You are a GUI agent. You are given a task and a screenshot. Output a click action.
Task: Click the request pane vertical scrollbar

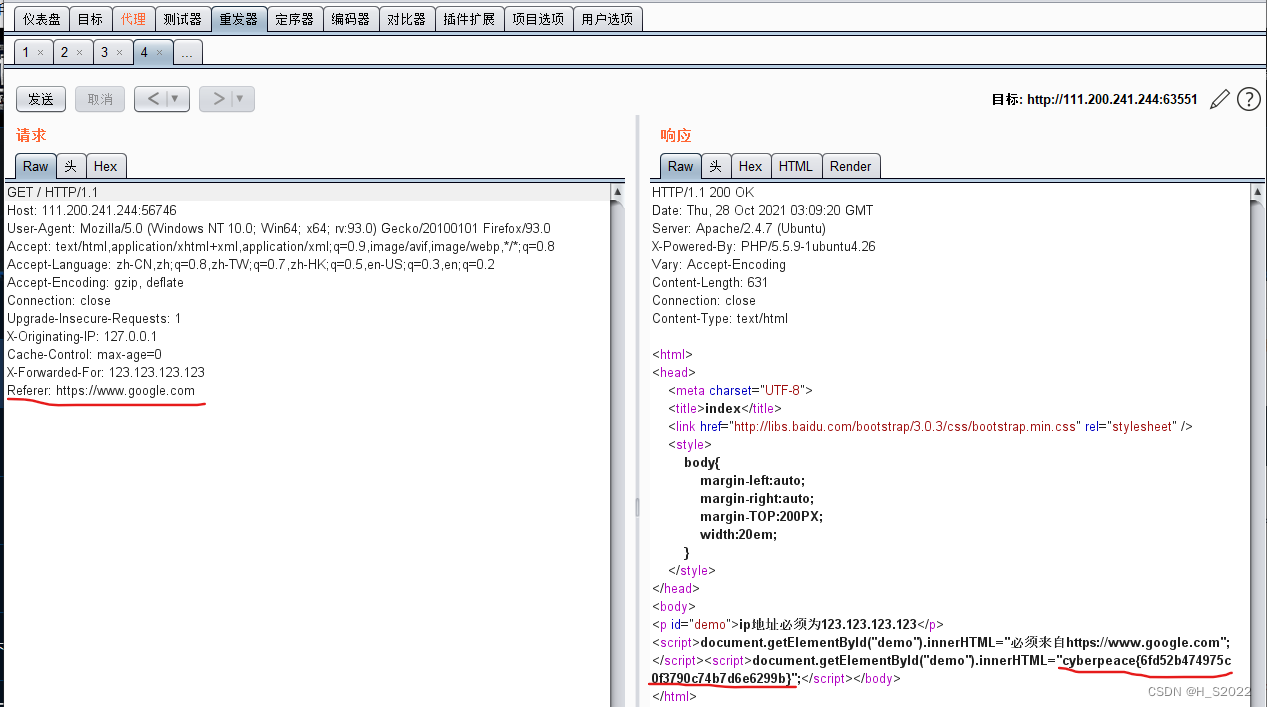point(618,445)
